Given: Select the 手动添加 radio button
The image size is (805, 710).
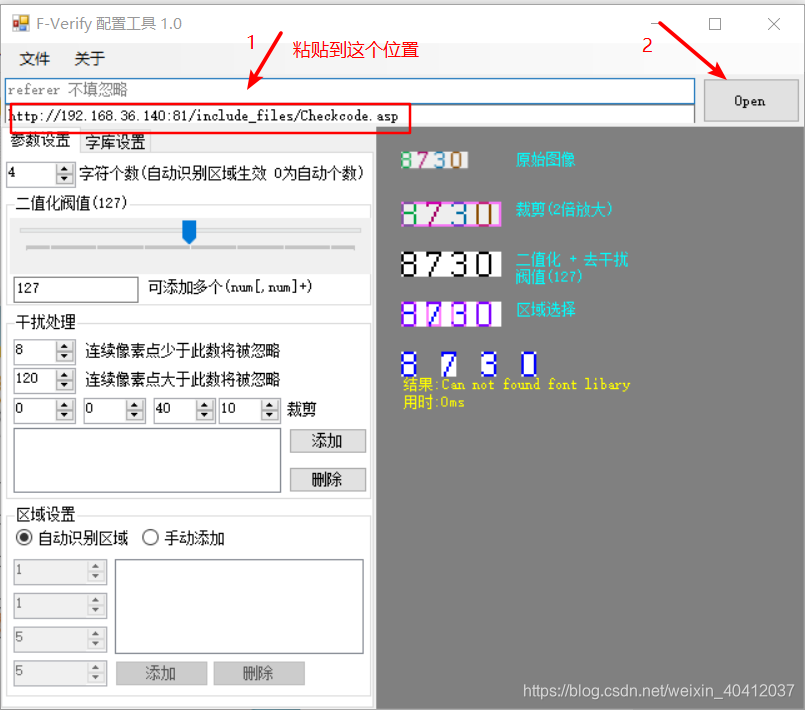Looking at the screenshot, I should pos(149,537).
